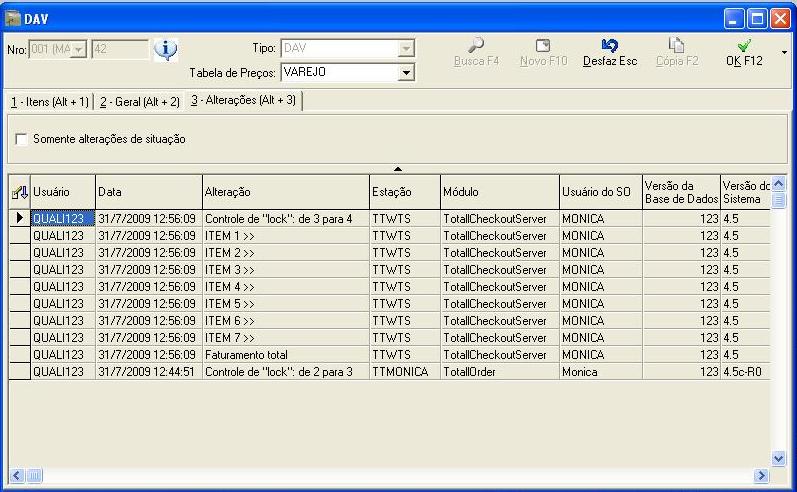The height and width of the screenshot is (492, 797).
Task: Sort by the Data column header
Action: point(148,191)
